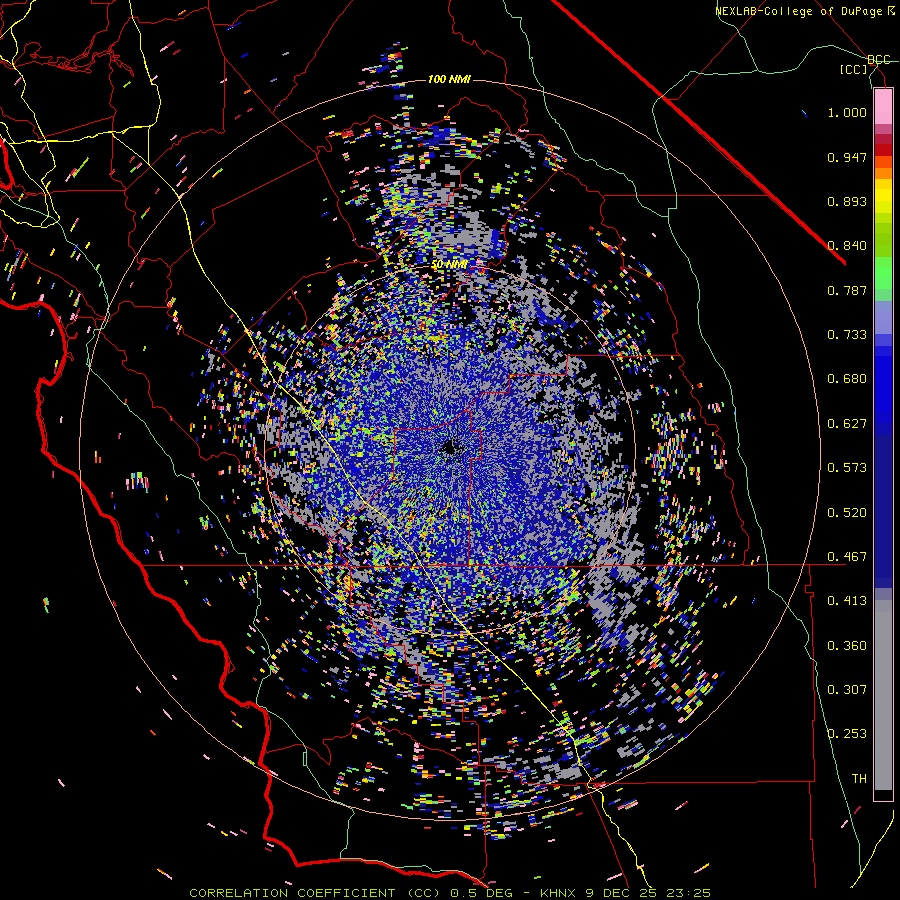Click the TH threshold label
The image size is (900, 900).
coord(859,779)
